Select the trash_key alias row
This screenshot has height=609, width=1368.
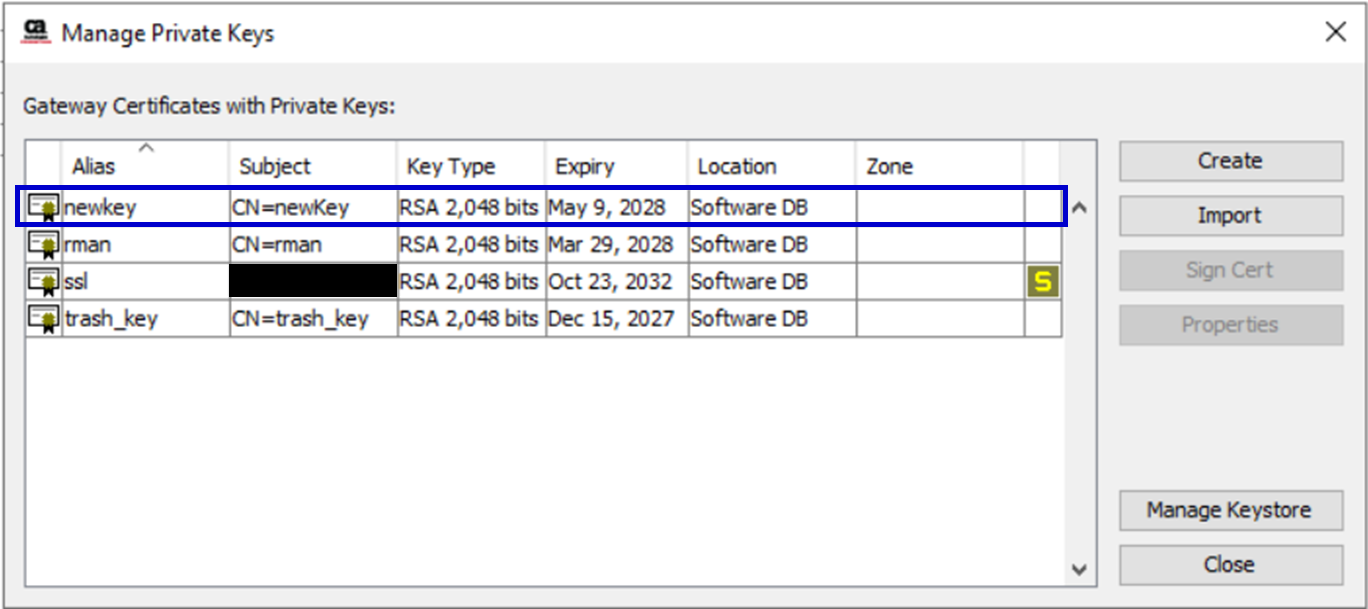tap(111, 319)
